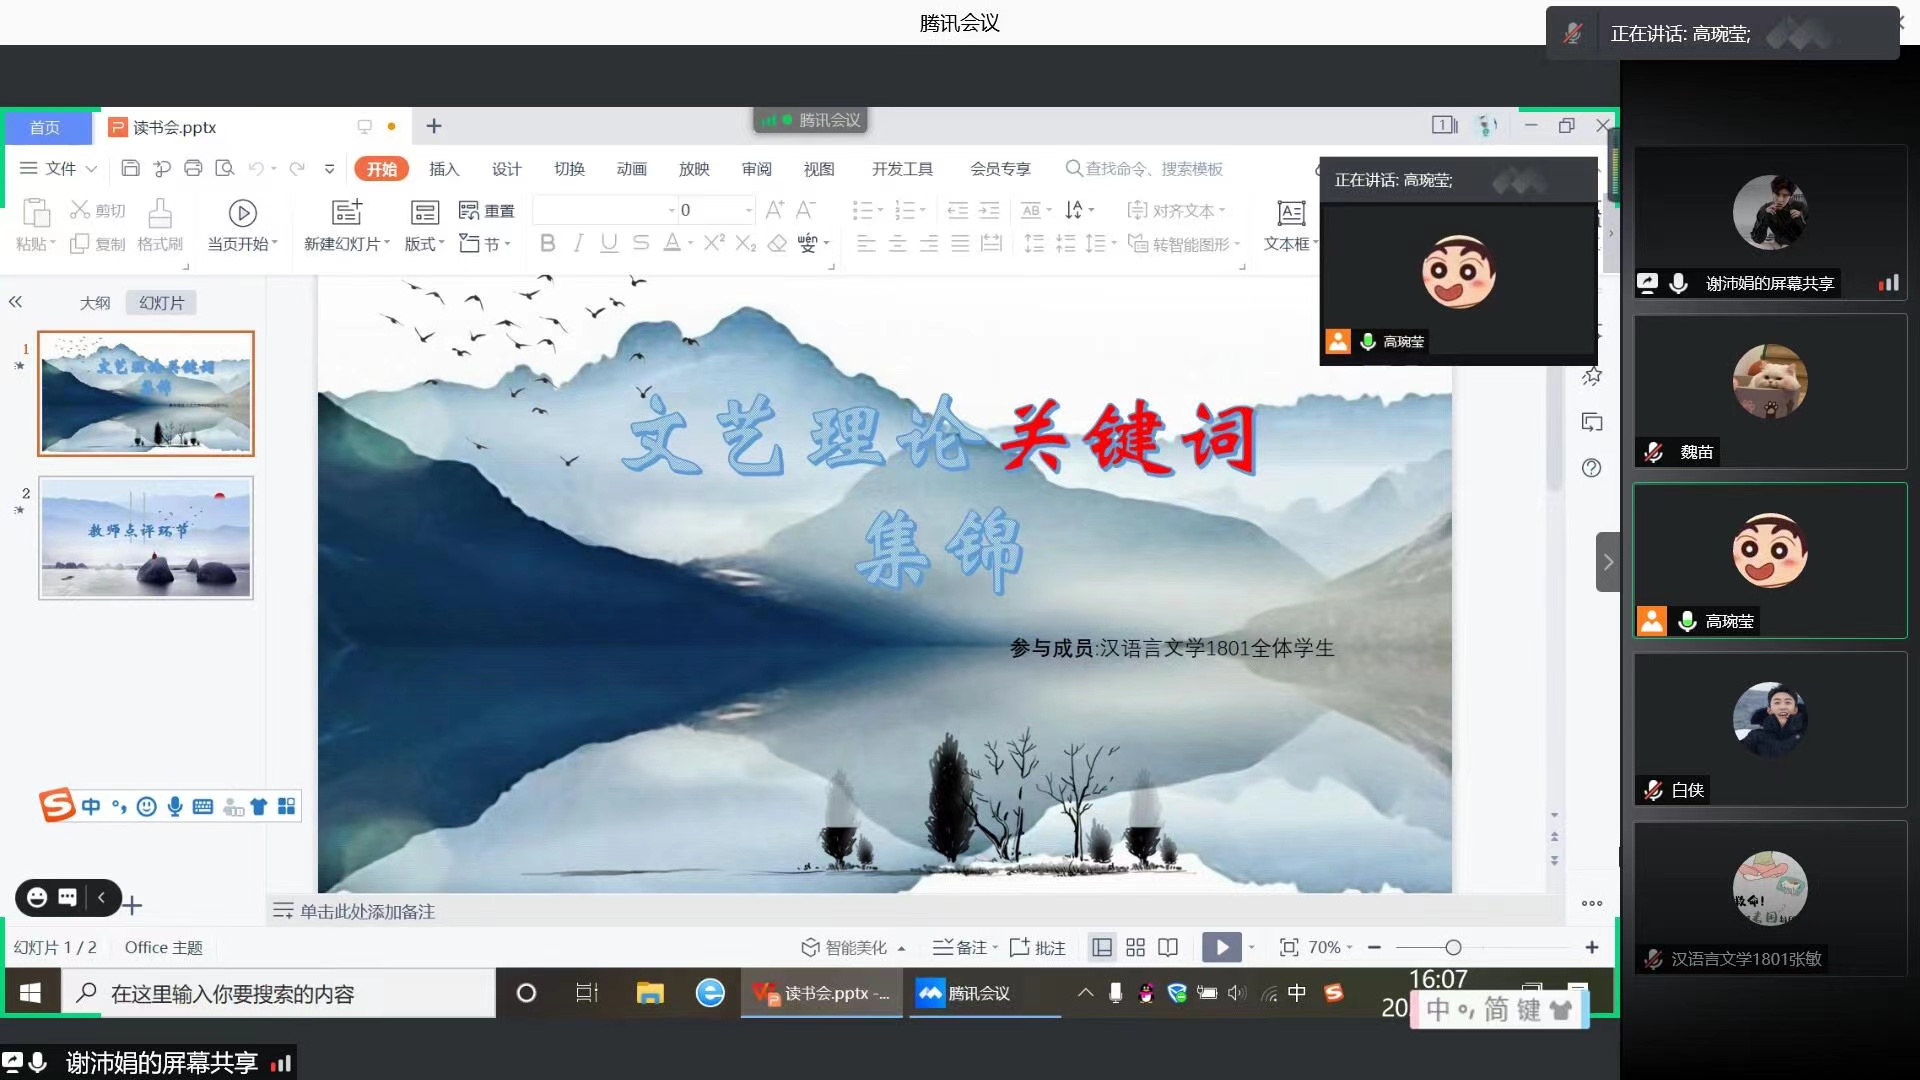Click the Underline text icon
1920x1080 pixels.
[609, 243]
